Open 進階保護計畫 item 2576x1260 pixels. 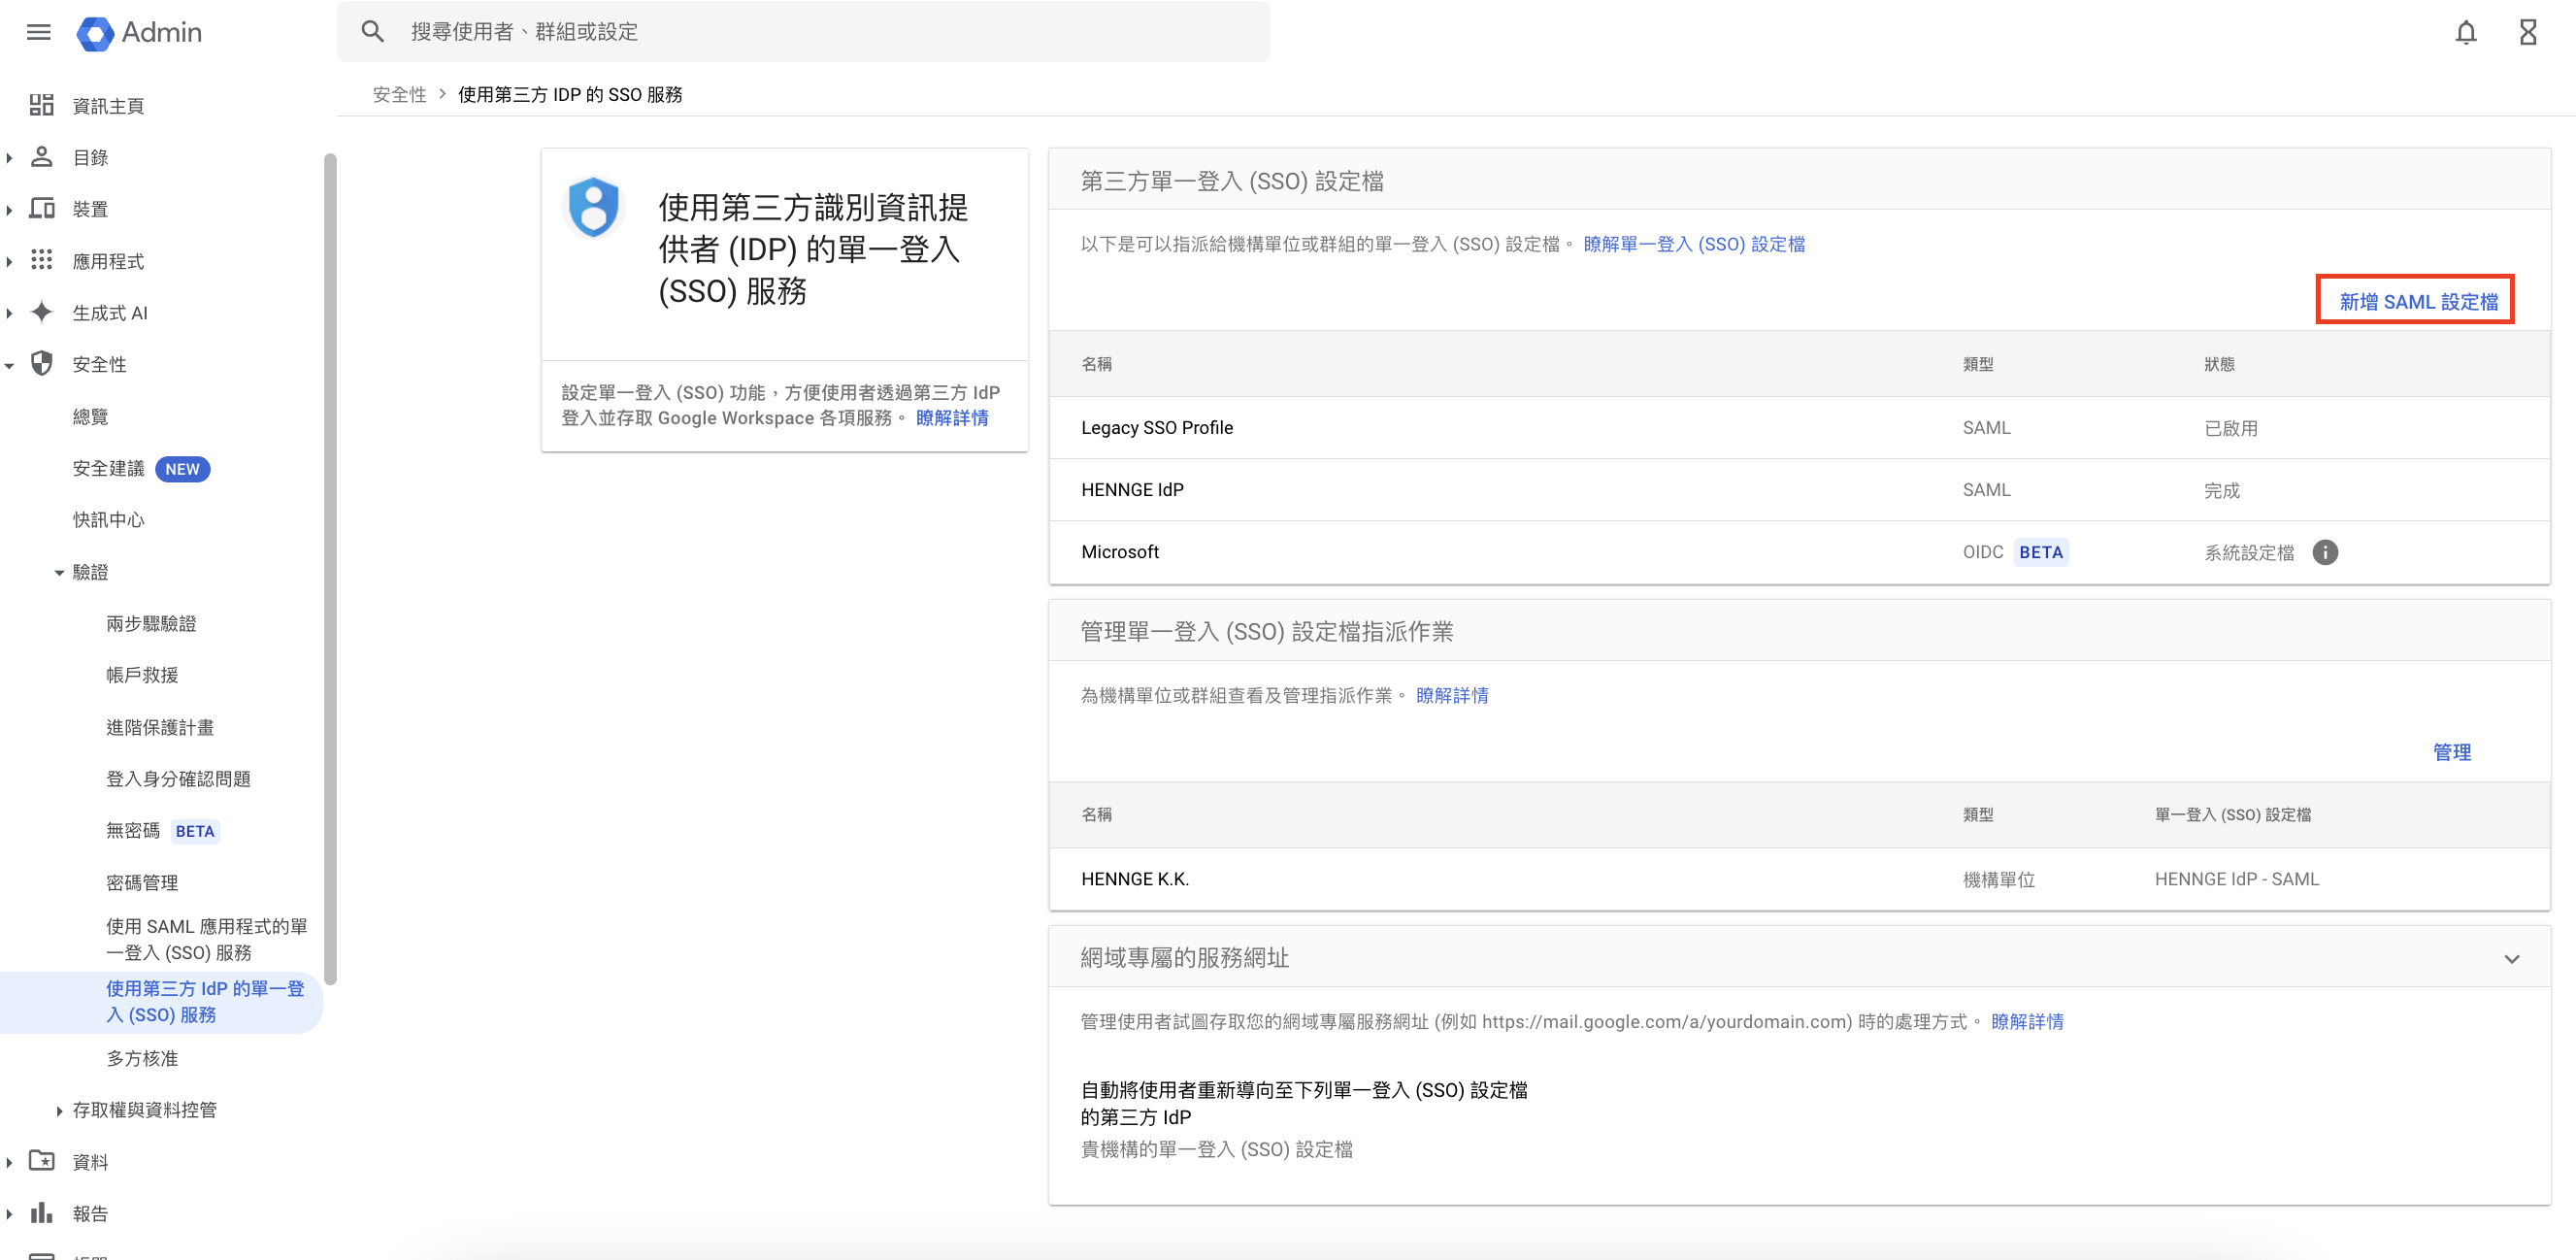(x=160, y=727)
